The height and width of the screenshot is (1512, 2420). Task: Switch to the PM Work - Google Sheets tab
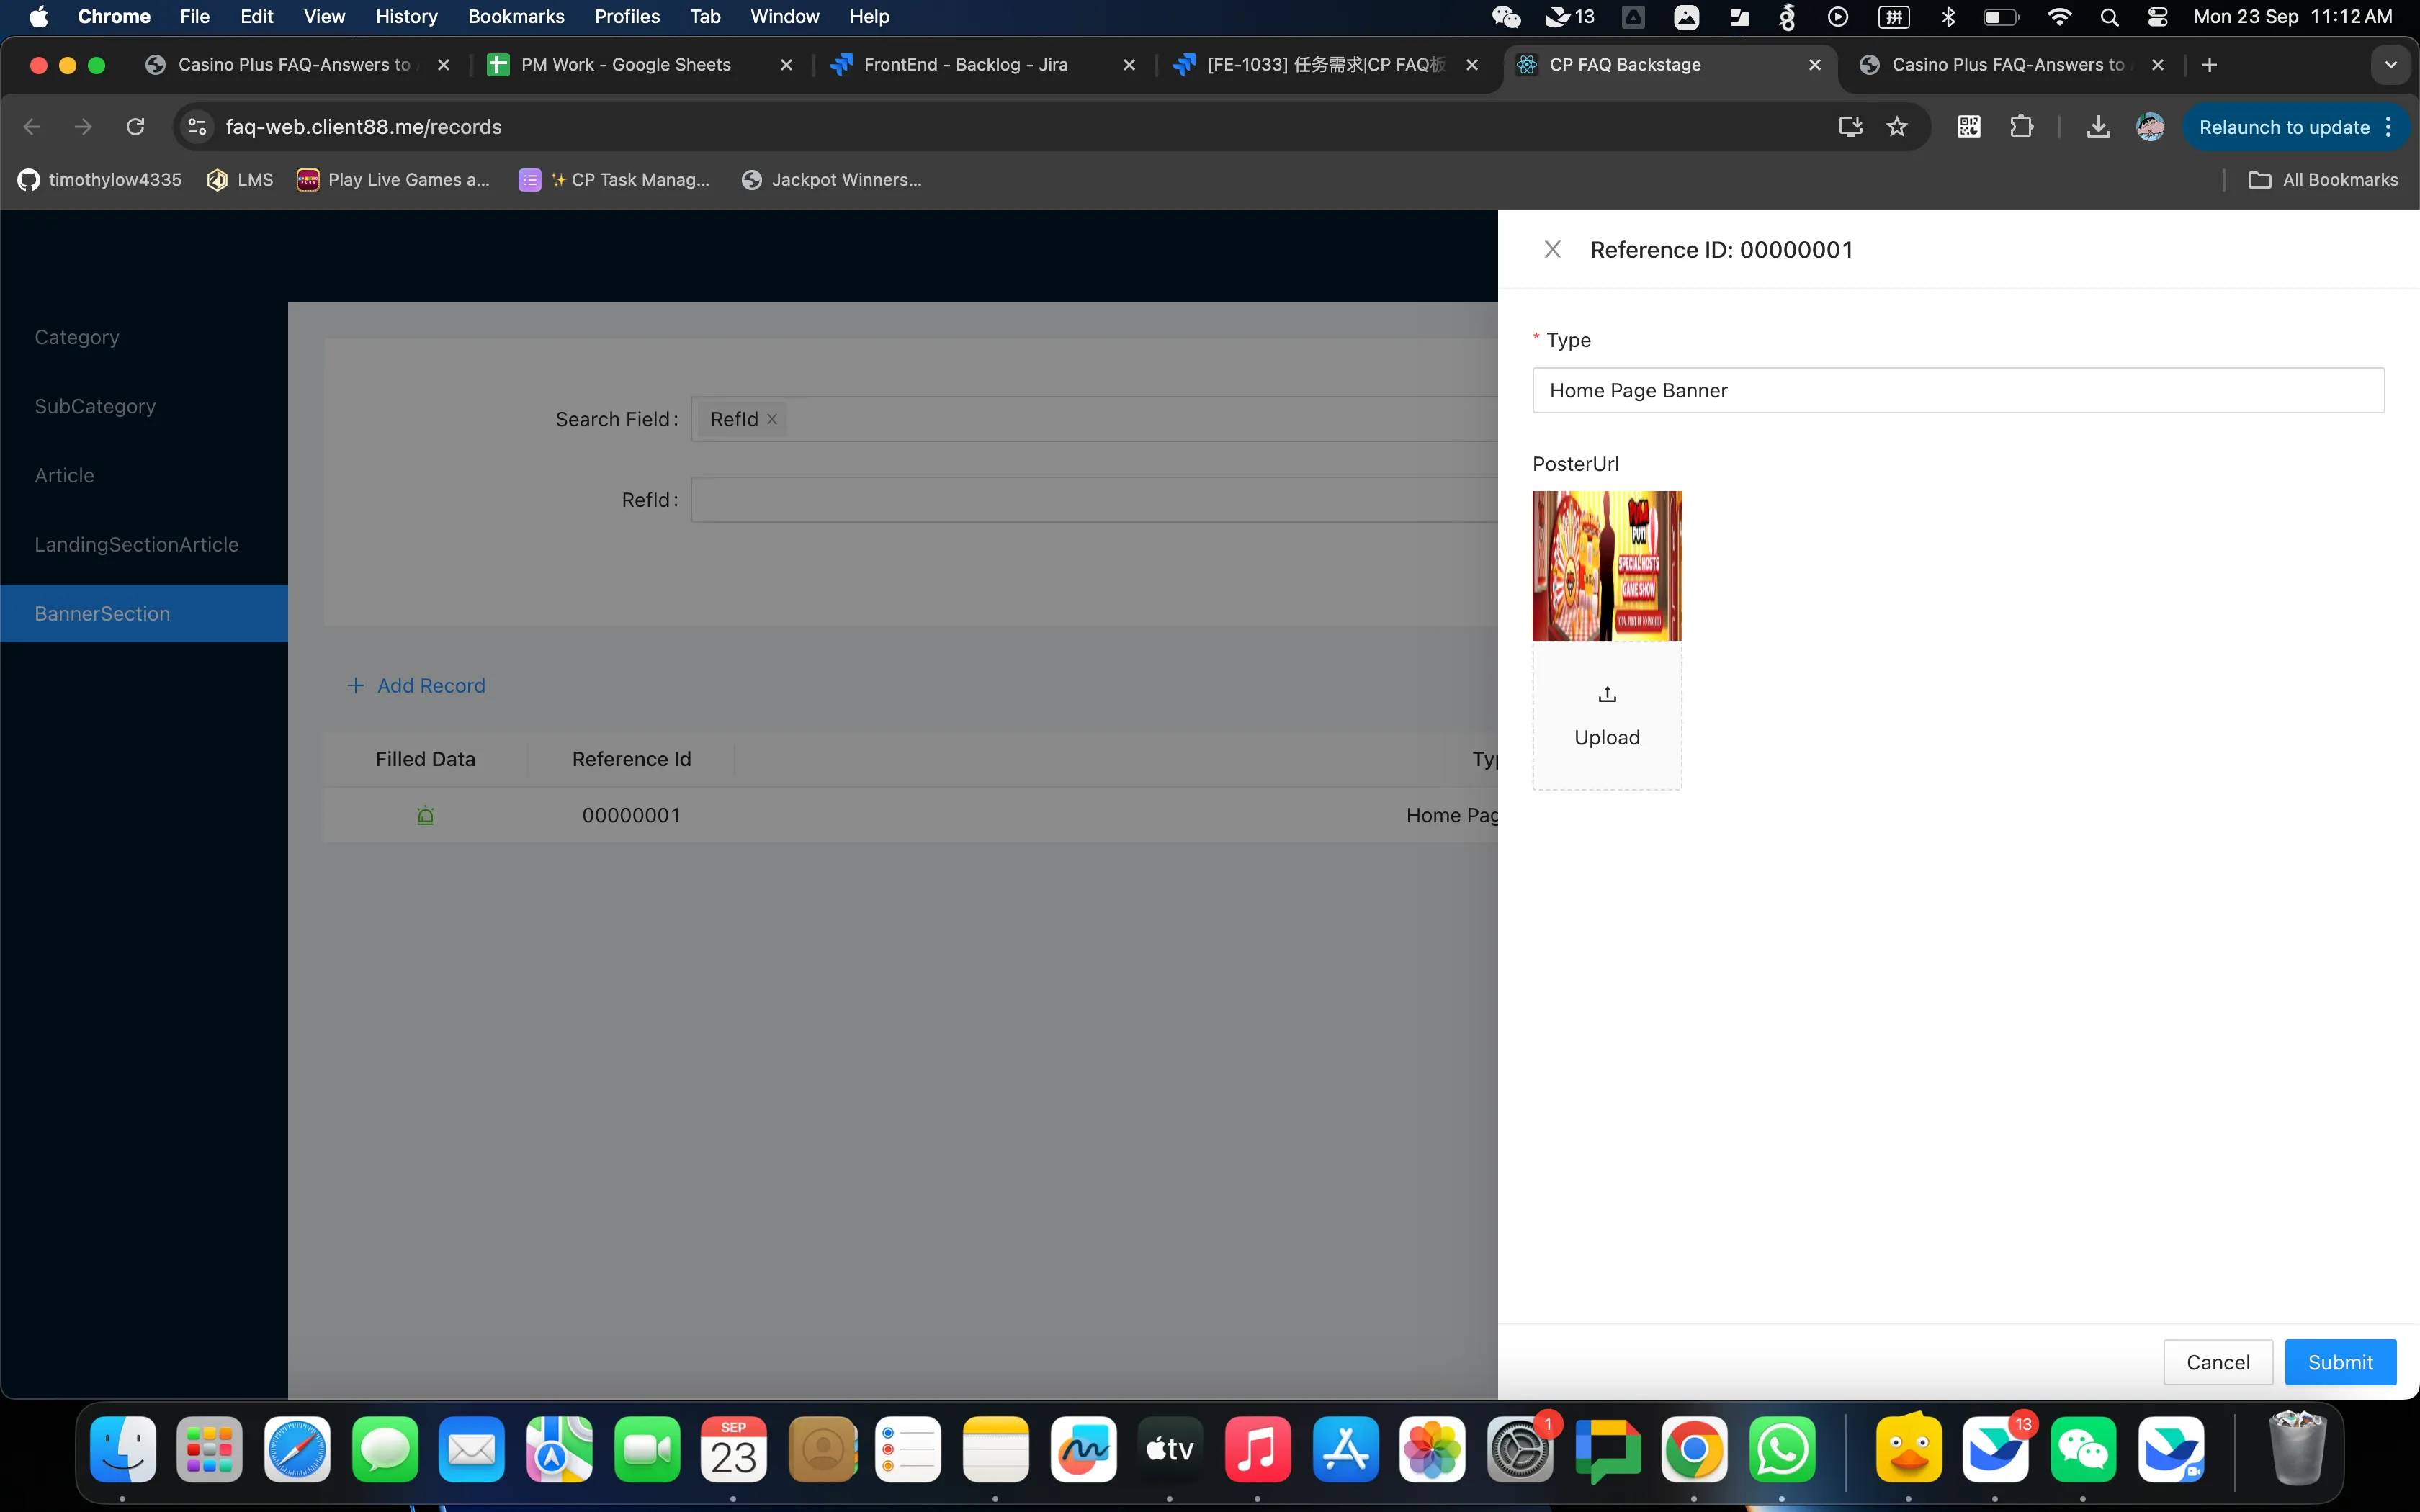626,65
